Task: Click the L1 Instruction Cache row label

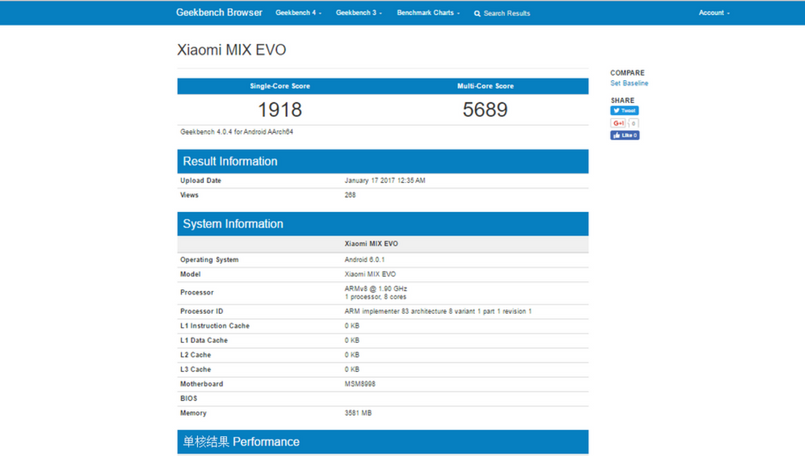Action: tap(215, 326)
